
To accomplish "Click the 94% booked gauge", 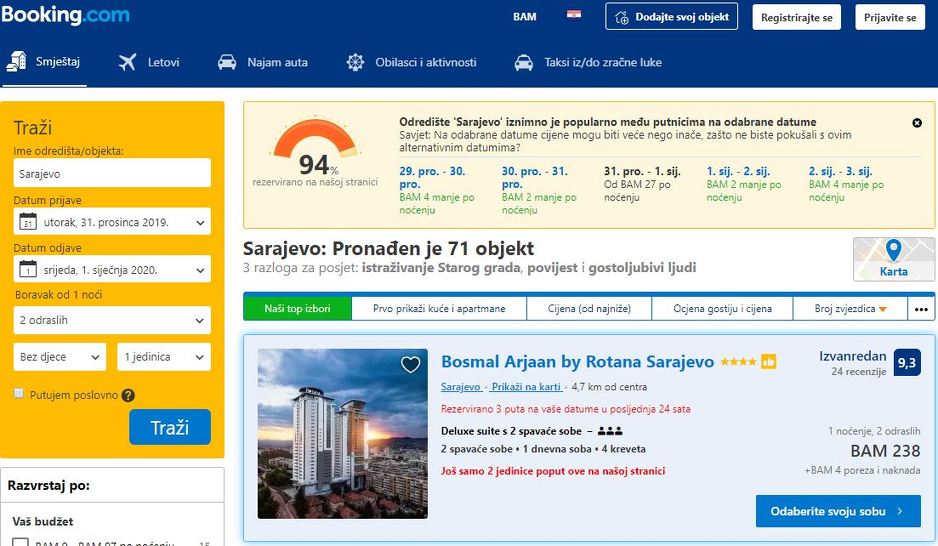I will click(315, 147).
